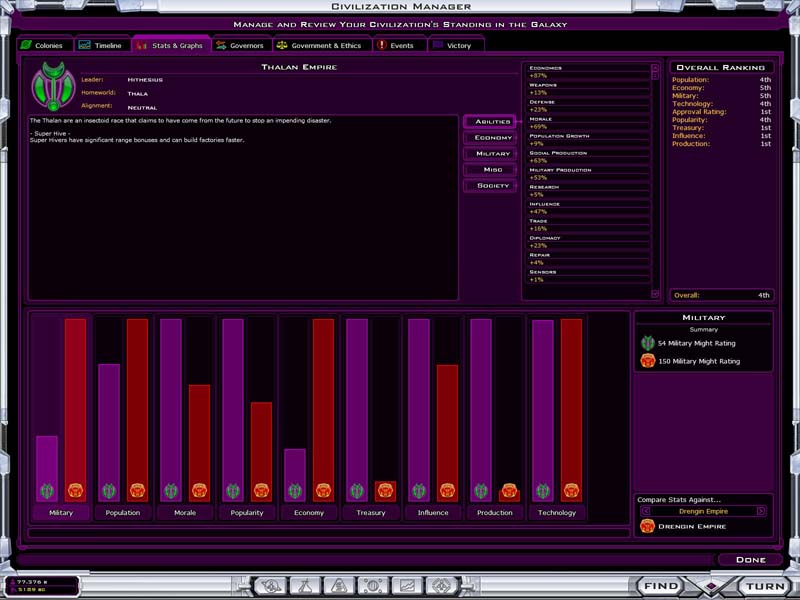800x600 pixels.
Task: Click Drengin emblem on the Technology bar
Action: click(571, 491)
